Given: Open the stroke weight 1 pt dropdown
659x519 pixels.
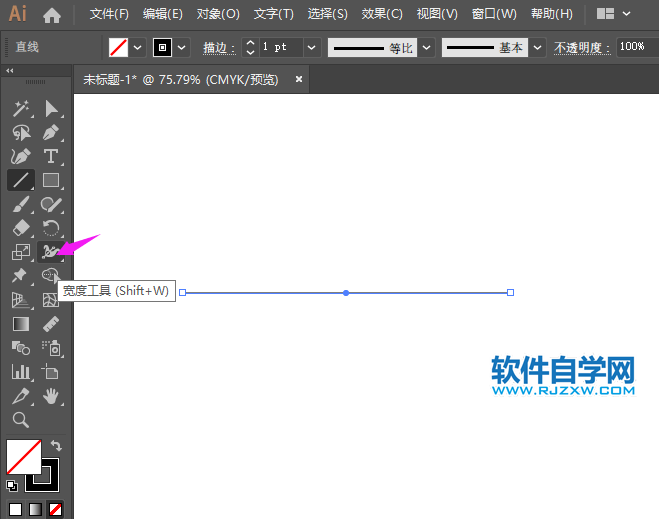Looking at the screenshot, I should click(312, 47).
